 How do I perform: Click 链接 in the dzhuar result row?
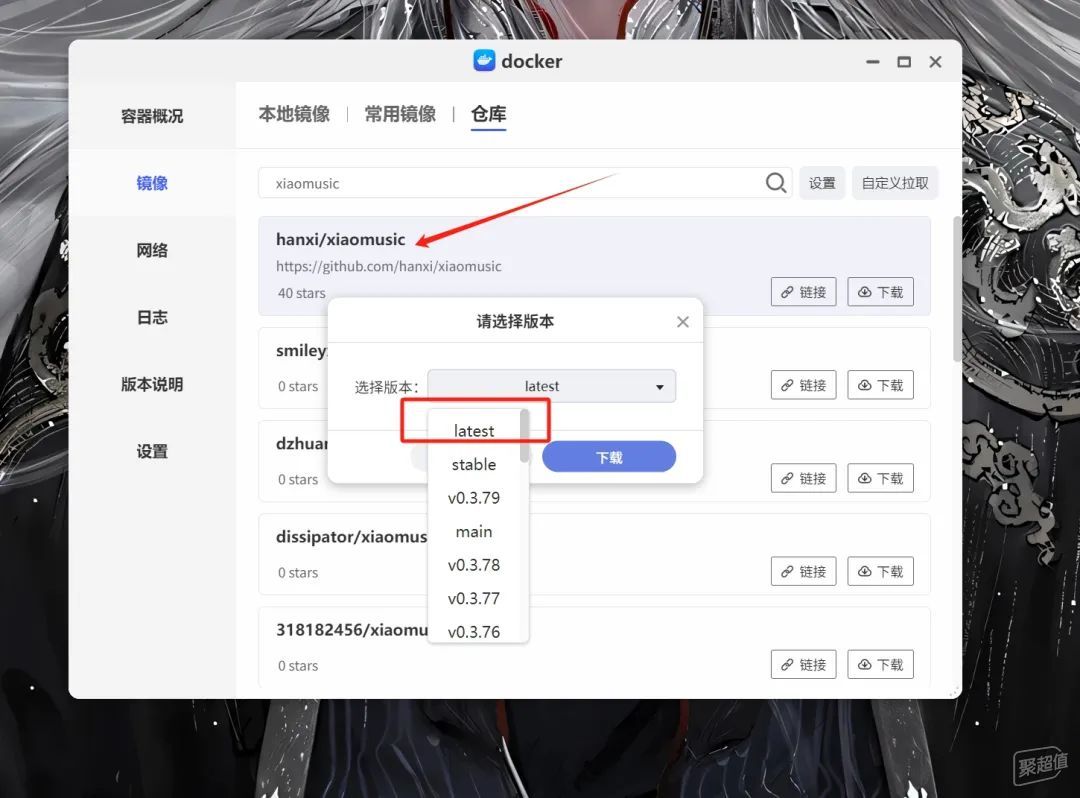point(803,478)
